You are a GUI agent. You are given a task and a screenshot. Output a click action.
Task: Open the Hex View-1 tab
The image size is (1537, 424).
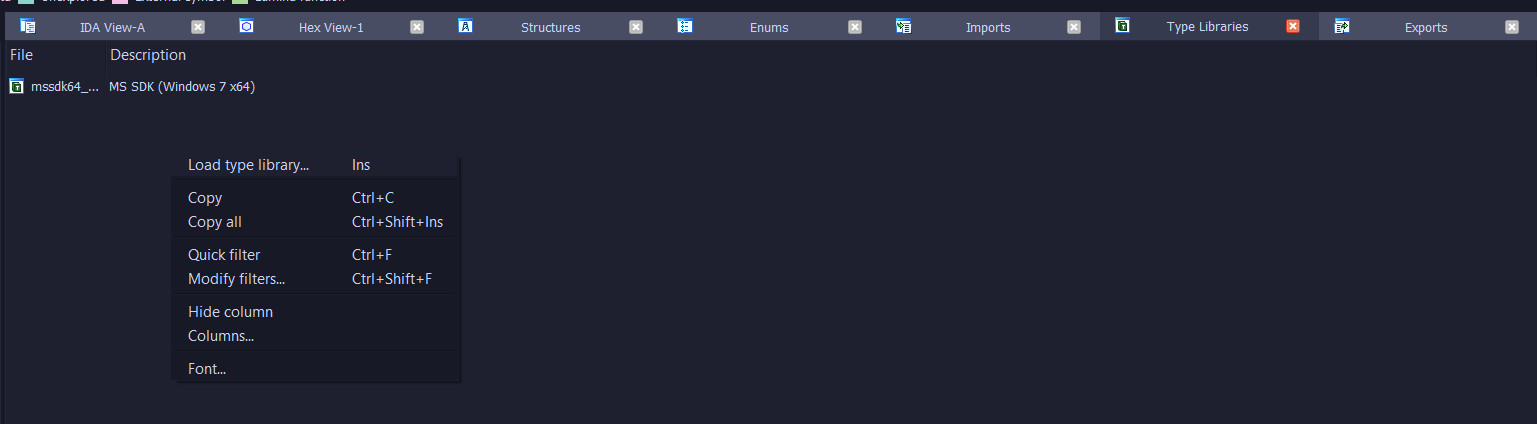(x=331, y=27)
